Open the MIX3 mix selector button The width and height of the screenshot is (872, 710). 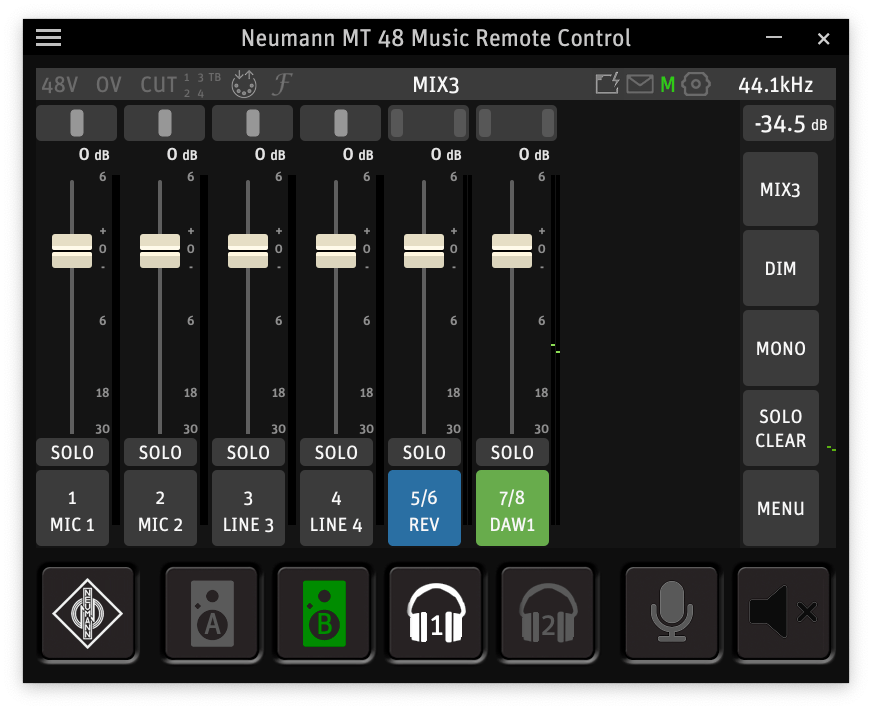coord(780,189)
